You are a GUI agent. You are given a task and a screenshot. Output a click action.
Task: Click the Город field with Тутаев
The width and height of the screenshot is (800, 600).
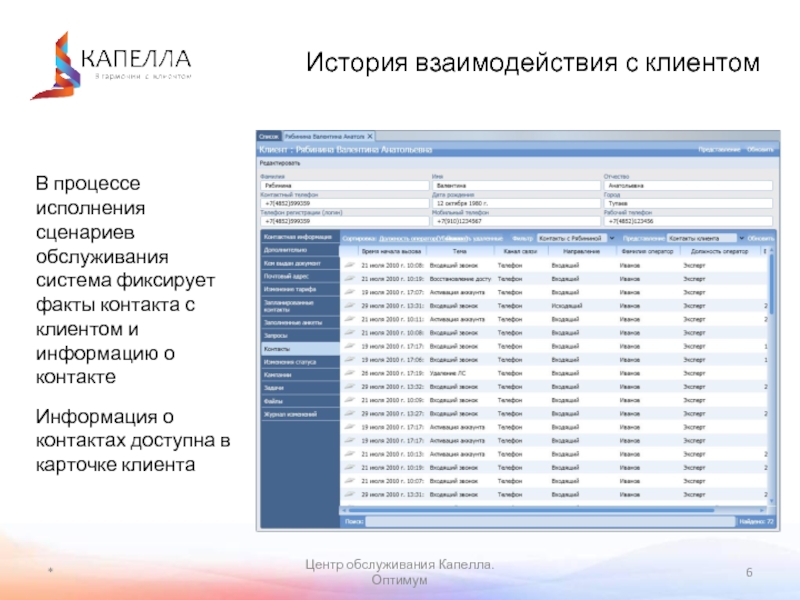[688, 203]
